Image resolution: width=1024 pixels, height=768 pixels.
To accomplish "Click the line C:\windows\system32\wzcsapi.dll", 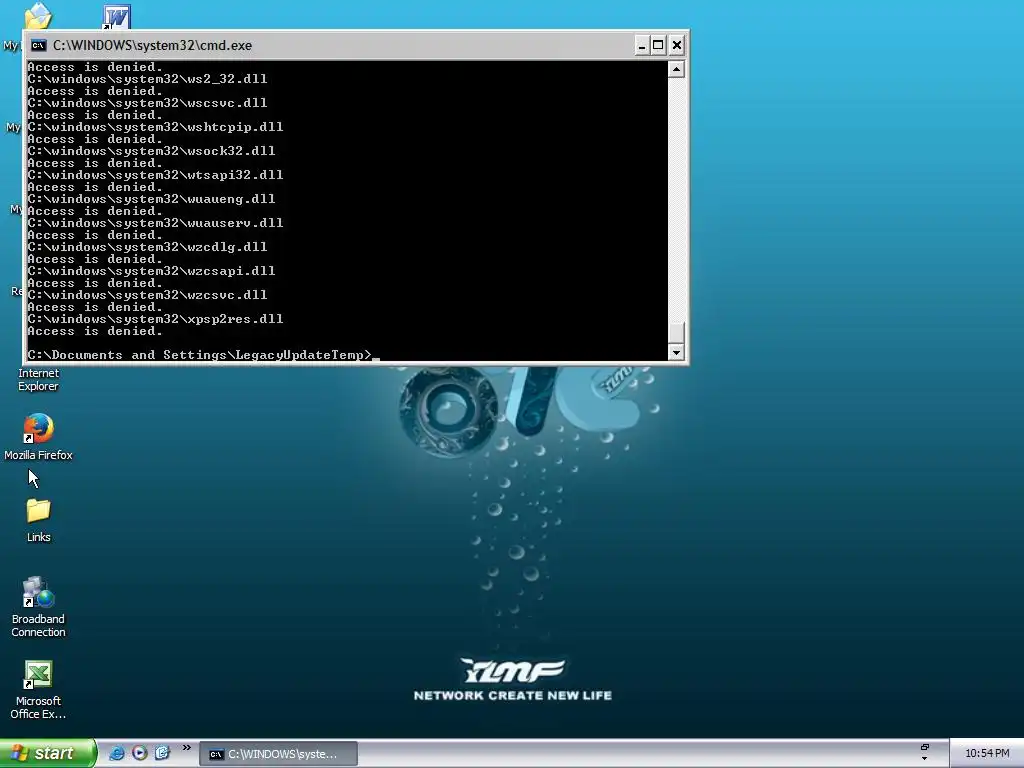I will pyautogui.click(x=152, y=271).
